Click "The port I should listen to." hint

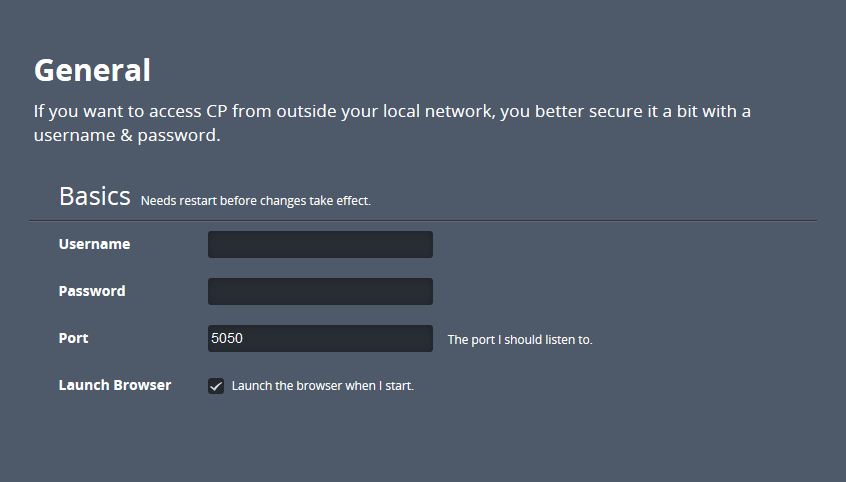(x=520, y=340)
